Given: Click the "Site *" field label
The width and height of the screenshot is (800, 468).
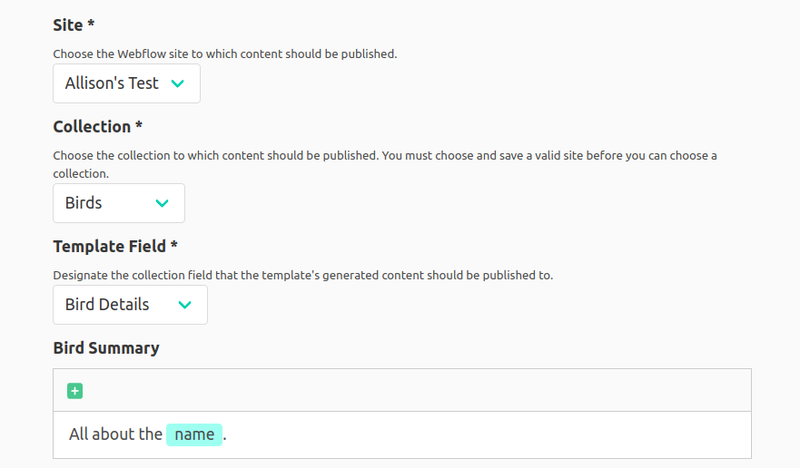Looking at the screenshot, I should pos(73,25).
